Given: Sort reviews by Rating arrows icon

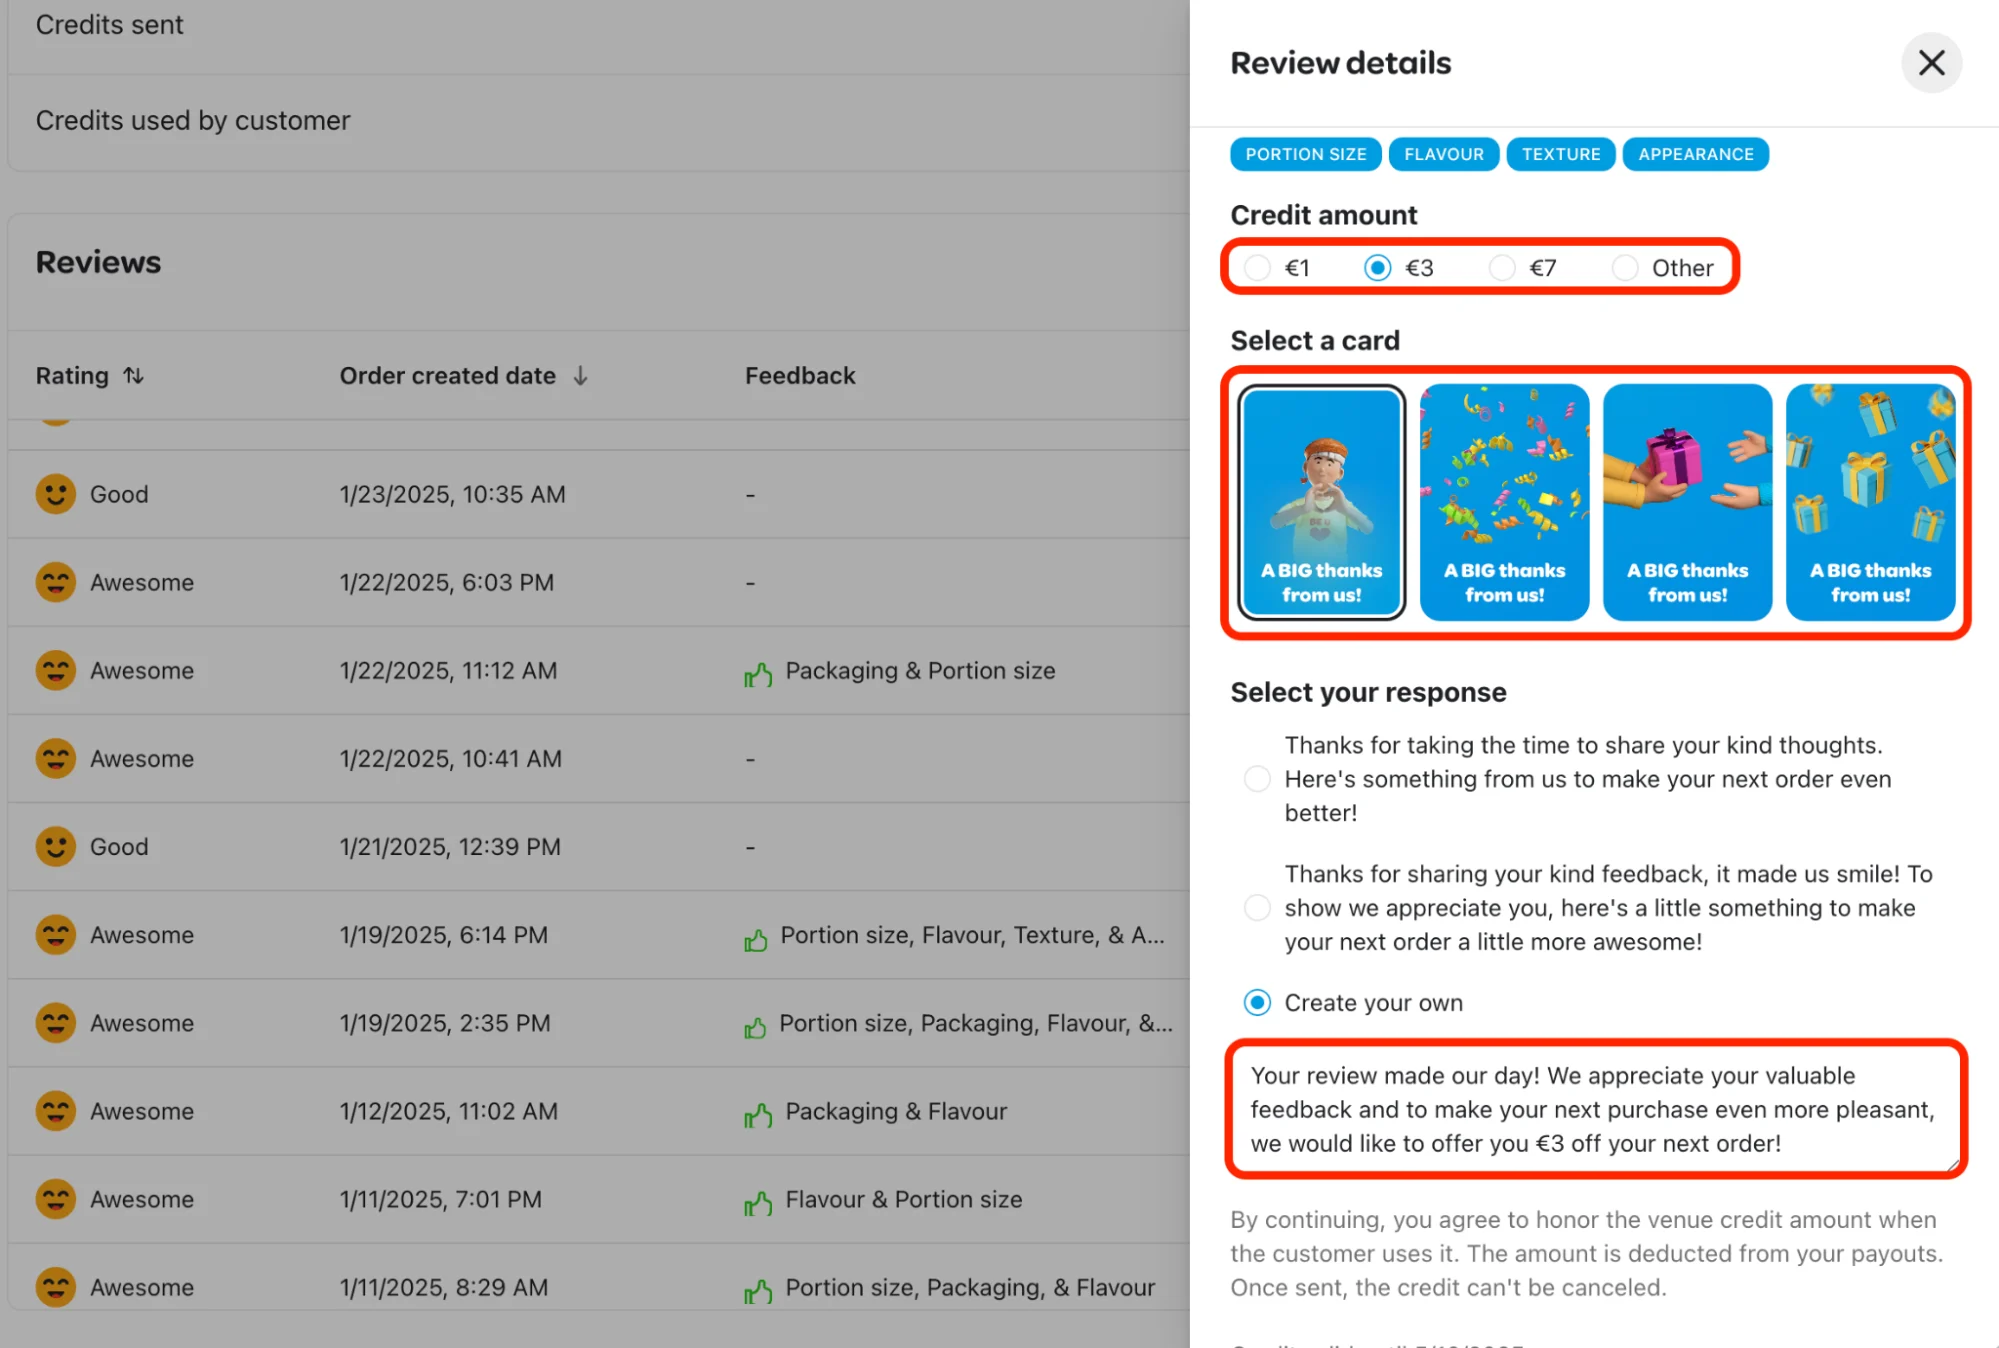Looking at the screenshot, I should (134, 376).
